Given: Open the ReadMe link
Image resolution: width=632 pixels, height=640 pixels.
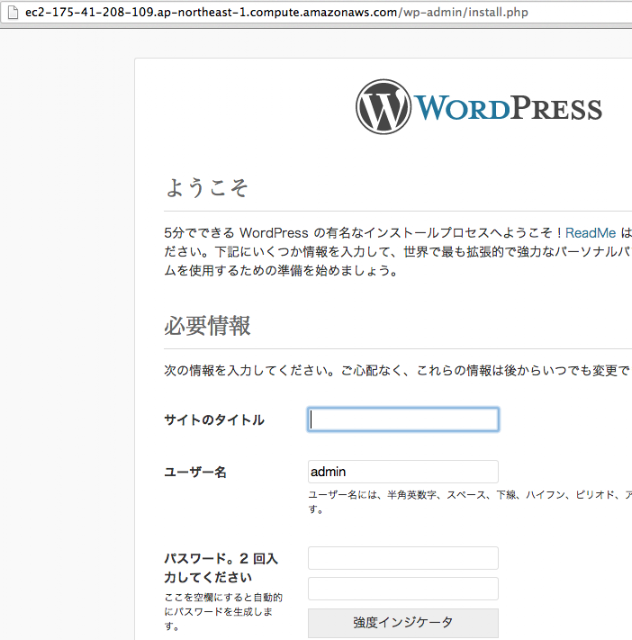Looking at the screenshot, I should 590,233.
